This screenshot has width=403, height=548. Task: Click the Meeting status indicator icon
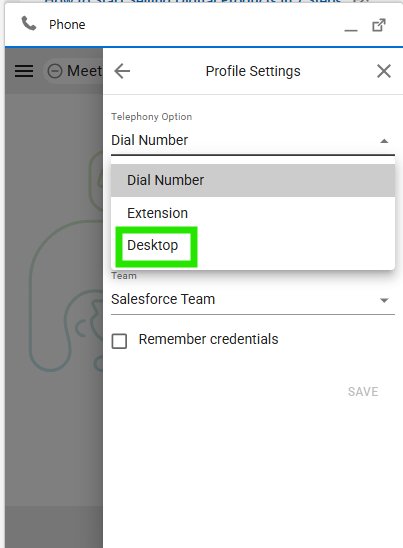point(55,71)
